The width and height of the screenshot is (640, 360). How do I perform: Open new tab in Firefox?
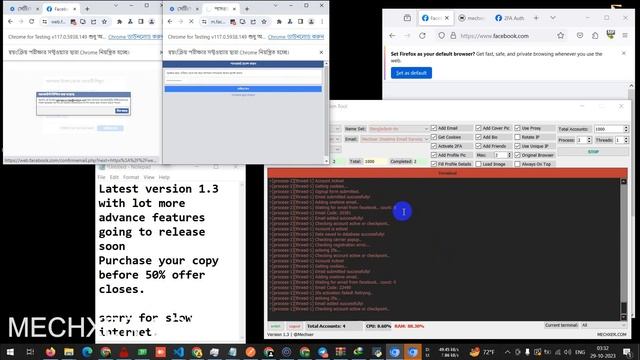pyautogui.click(x=536, y=18)
